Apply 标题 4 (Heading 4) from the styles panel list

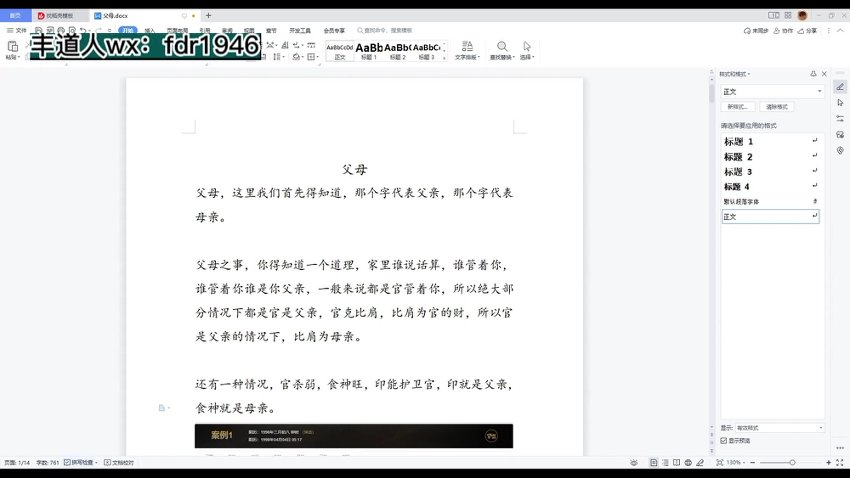click(x=771, y=186)
